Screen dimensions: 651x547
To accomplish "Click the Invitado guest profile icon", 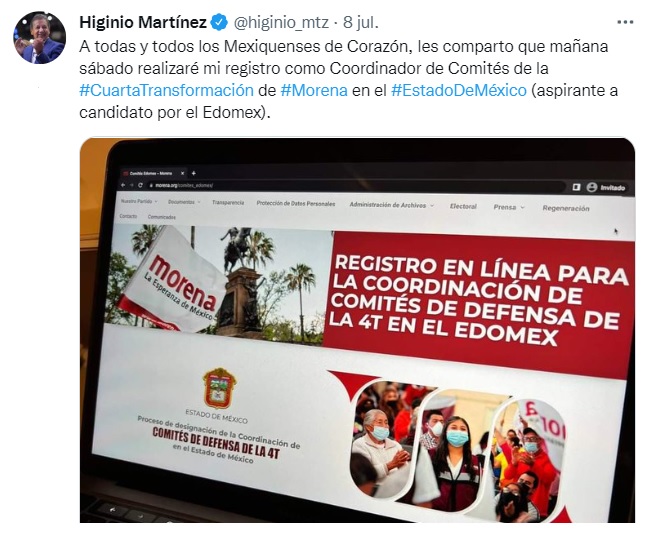I will [592, 188].
